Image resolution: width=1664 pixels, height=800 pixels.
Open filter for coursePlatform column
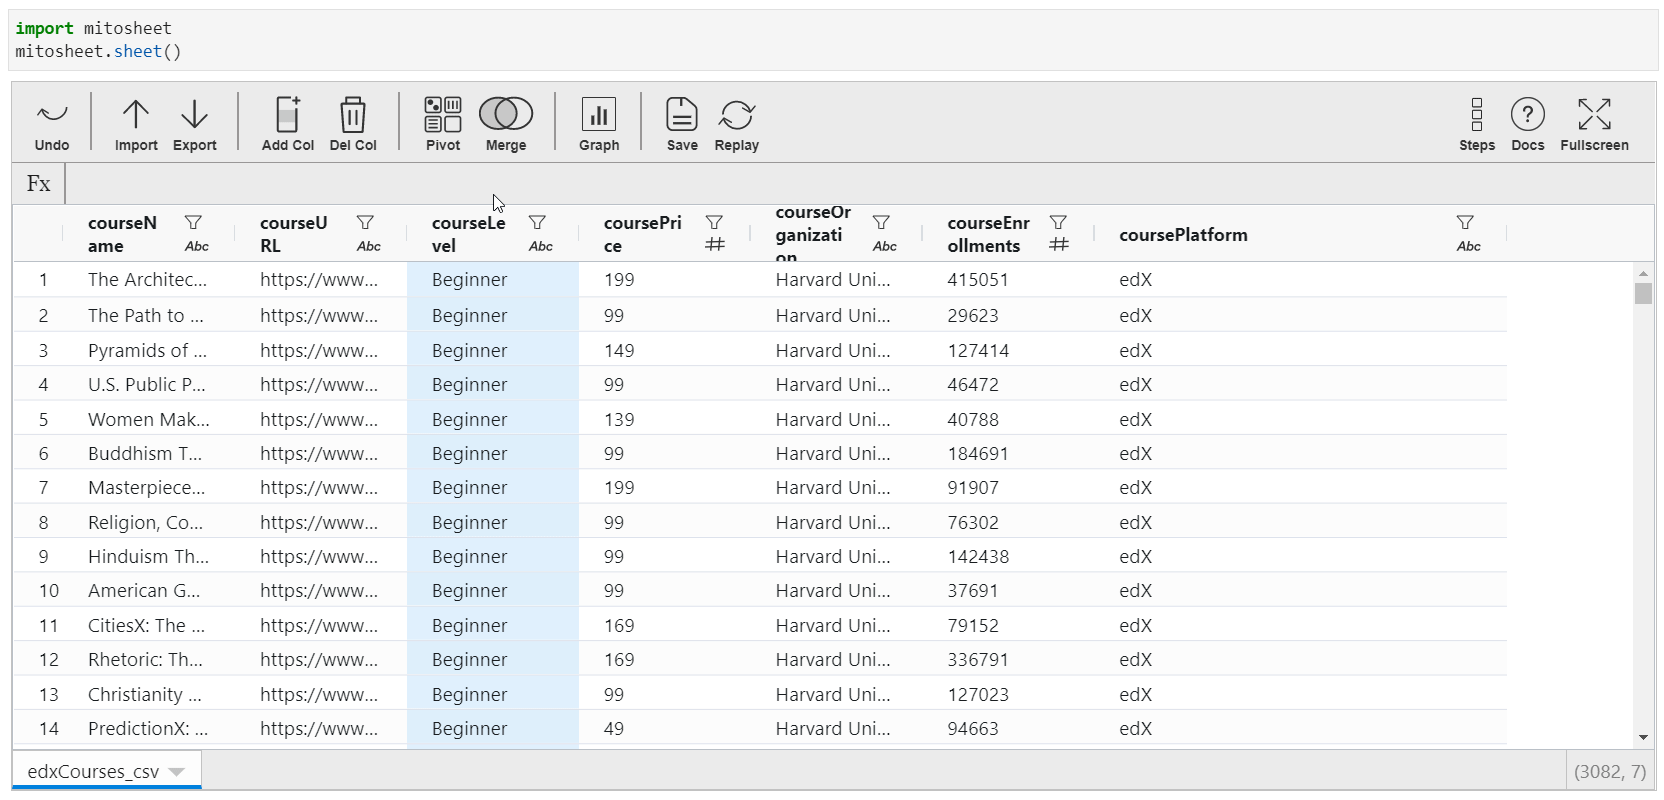(x=1465, y=222)
